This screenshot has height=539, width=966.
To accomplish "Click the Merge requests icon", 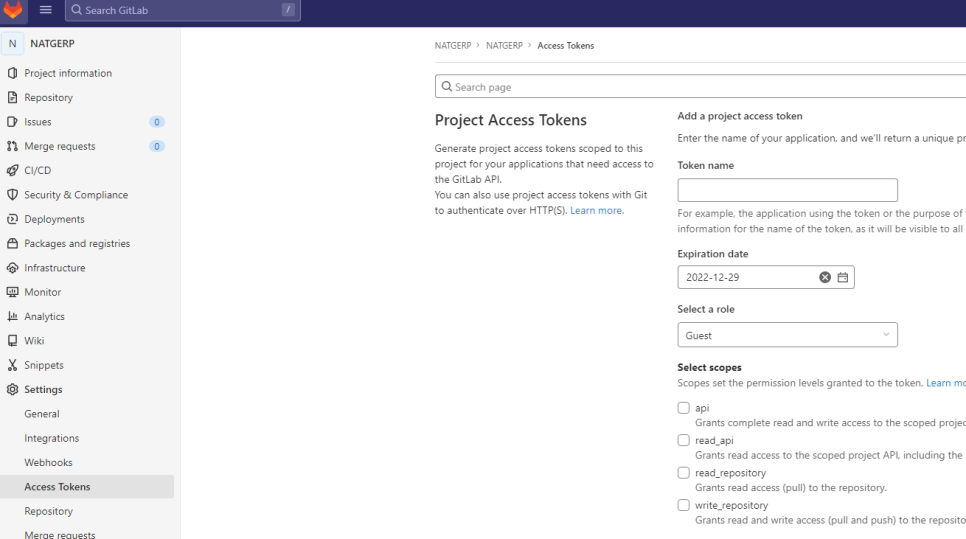I will [12, 146].
